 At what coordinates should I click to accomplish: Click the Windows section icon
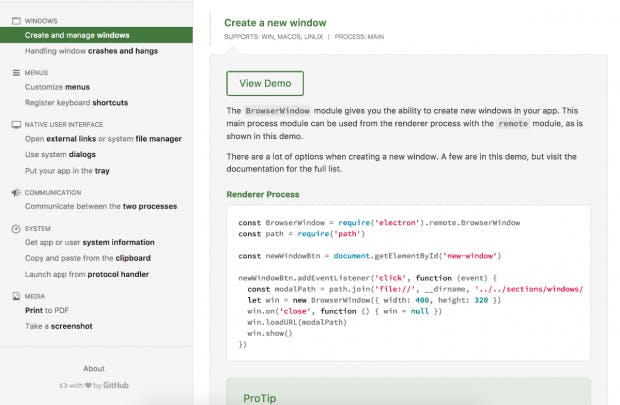[x=16, y=21]
